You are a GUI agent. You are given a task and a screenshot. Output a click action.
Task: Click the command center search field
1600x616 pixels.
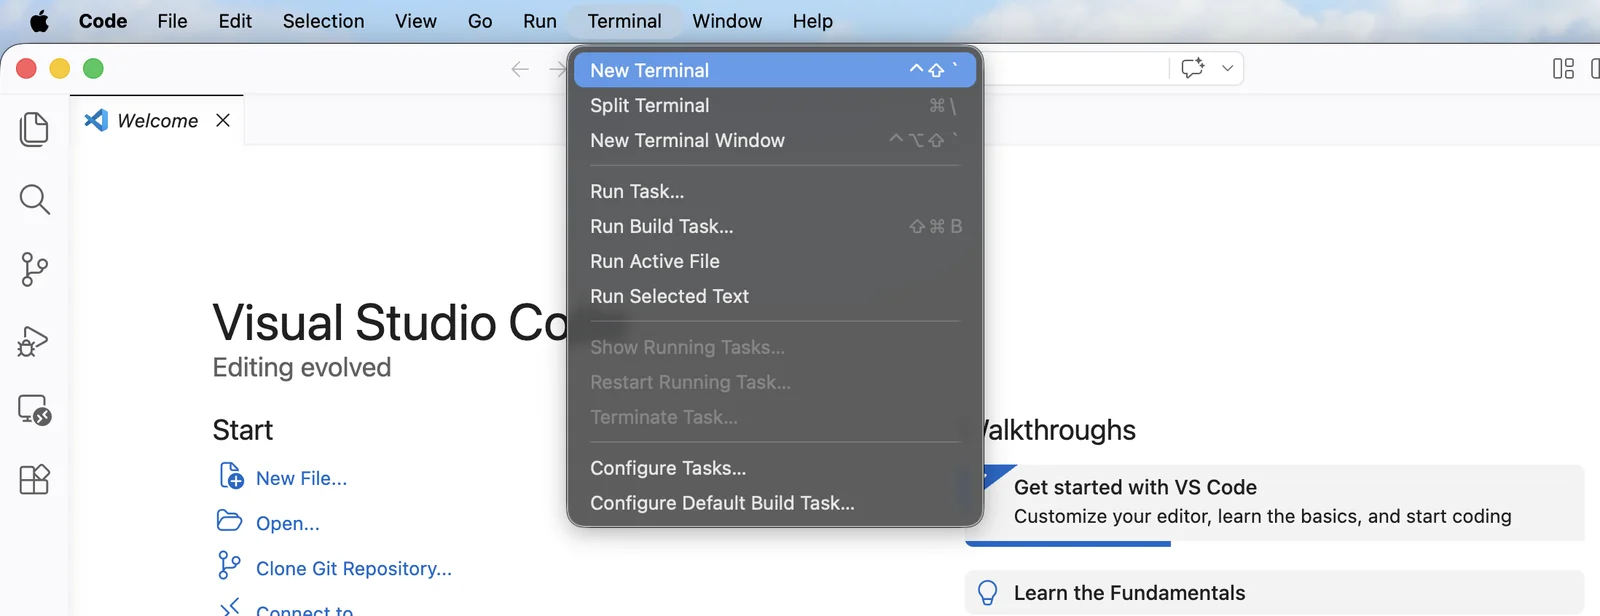[x=1075, y=68]
